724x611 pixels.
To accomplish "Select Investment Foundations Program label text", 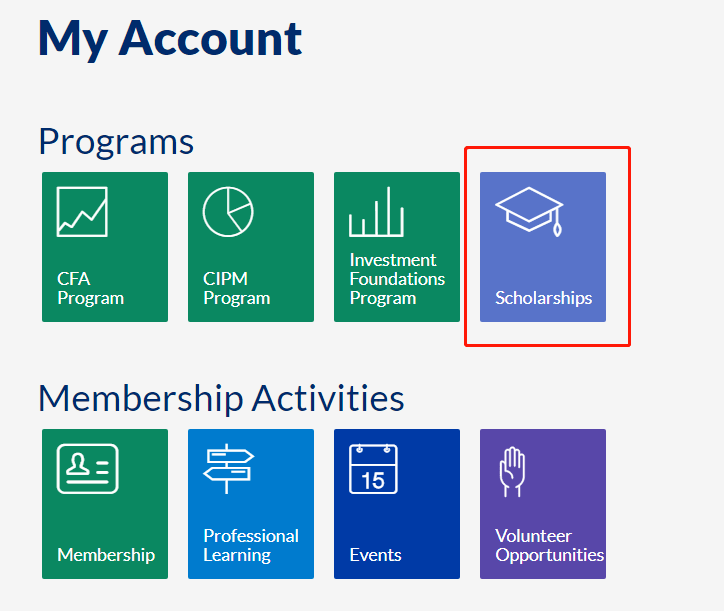I will (397, 279).
